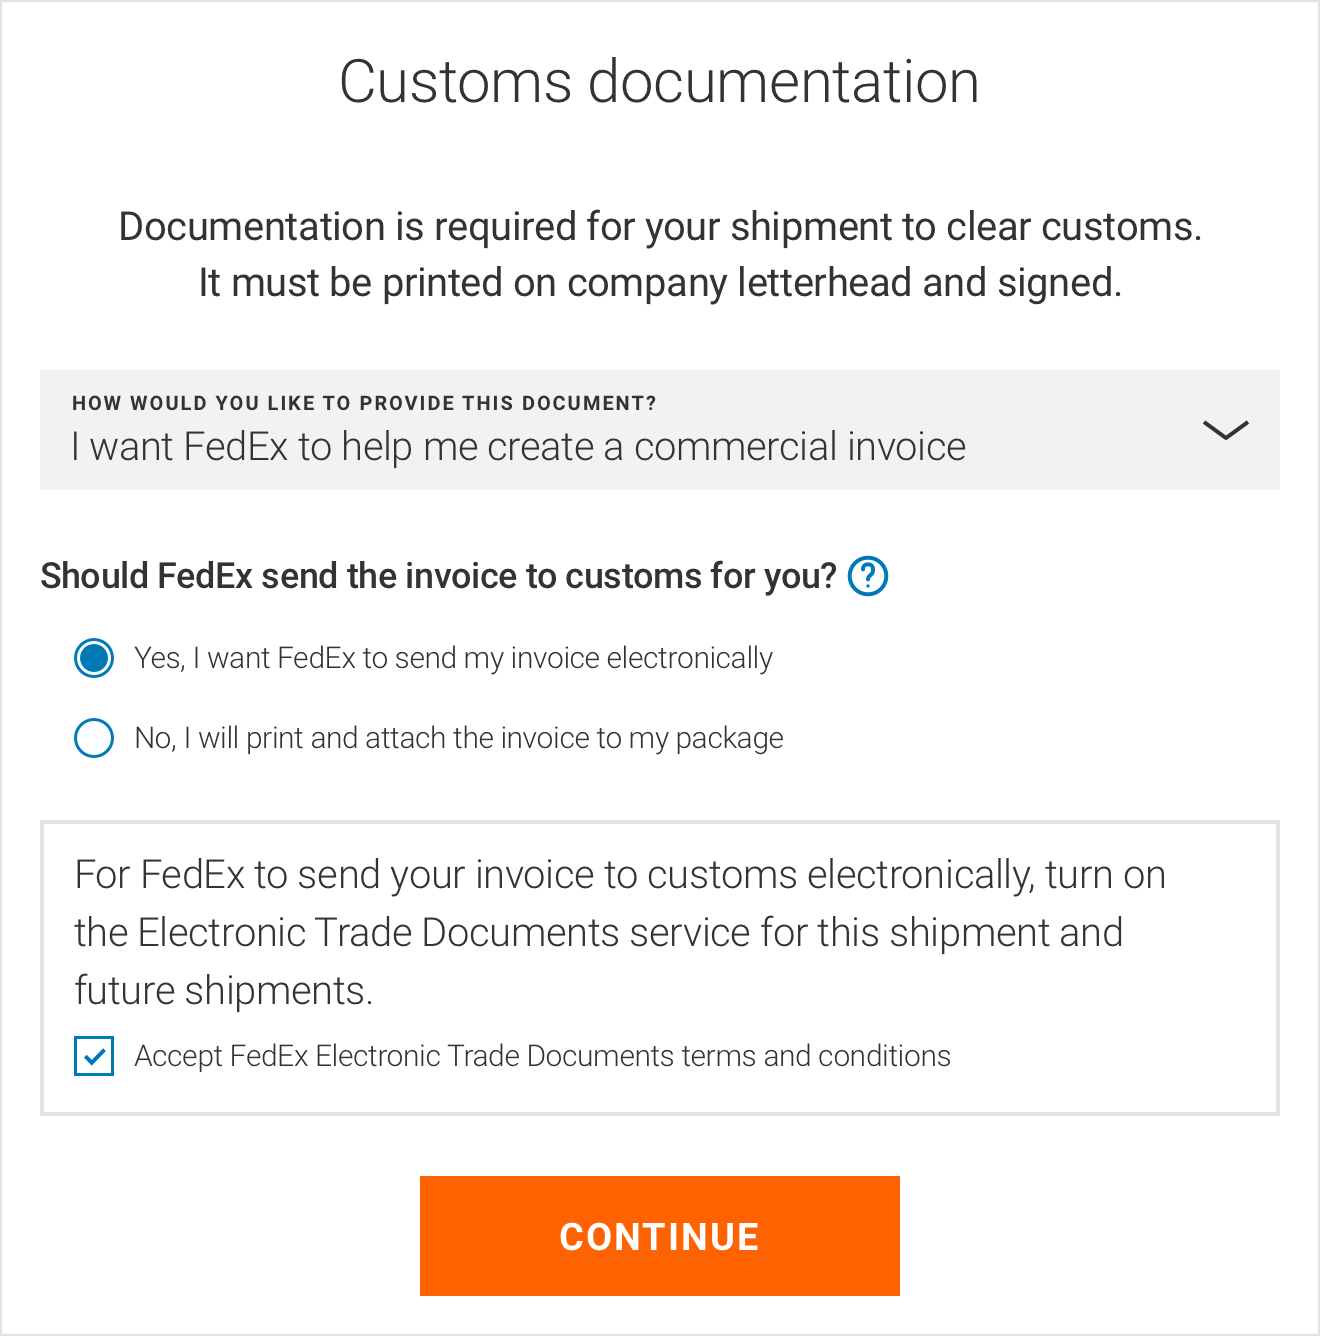Image resolution: width=1320 pixels, height=1336 pixels.
Task: Click the empty radio circle for the No option
Action: [x=93, y=738]
